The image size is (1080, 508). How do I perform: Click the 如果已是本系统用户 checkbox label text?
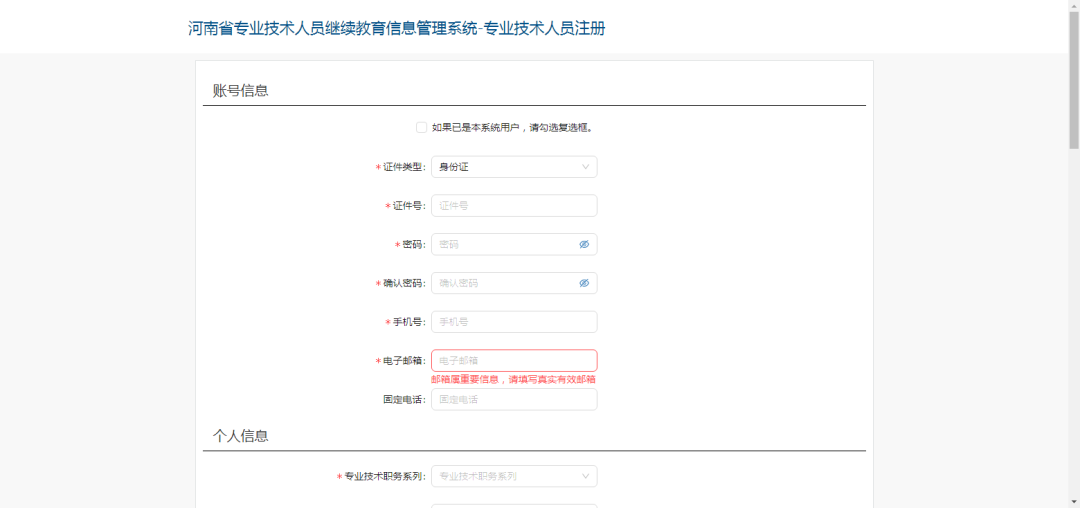click(513, 128)
